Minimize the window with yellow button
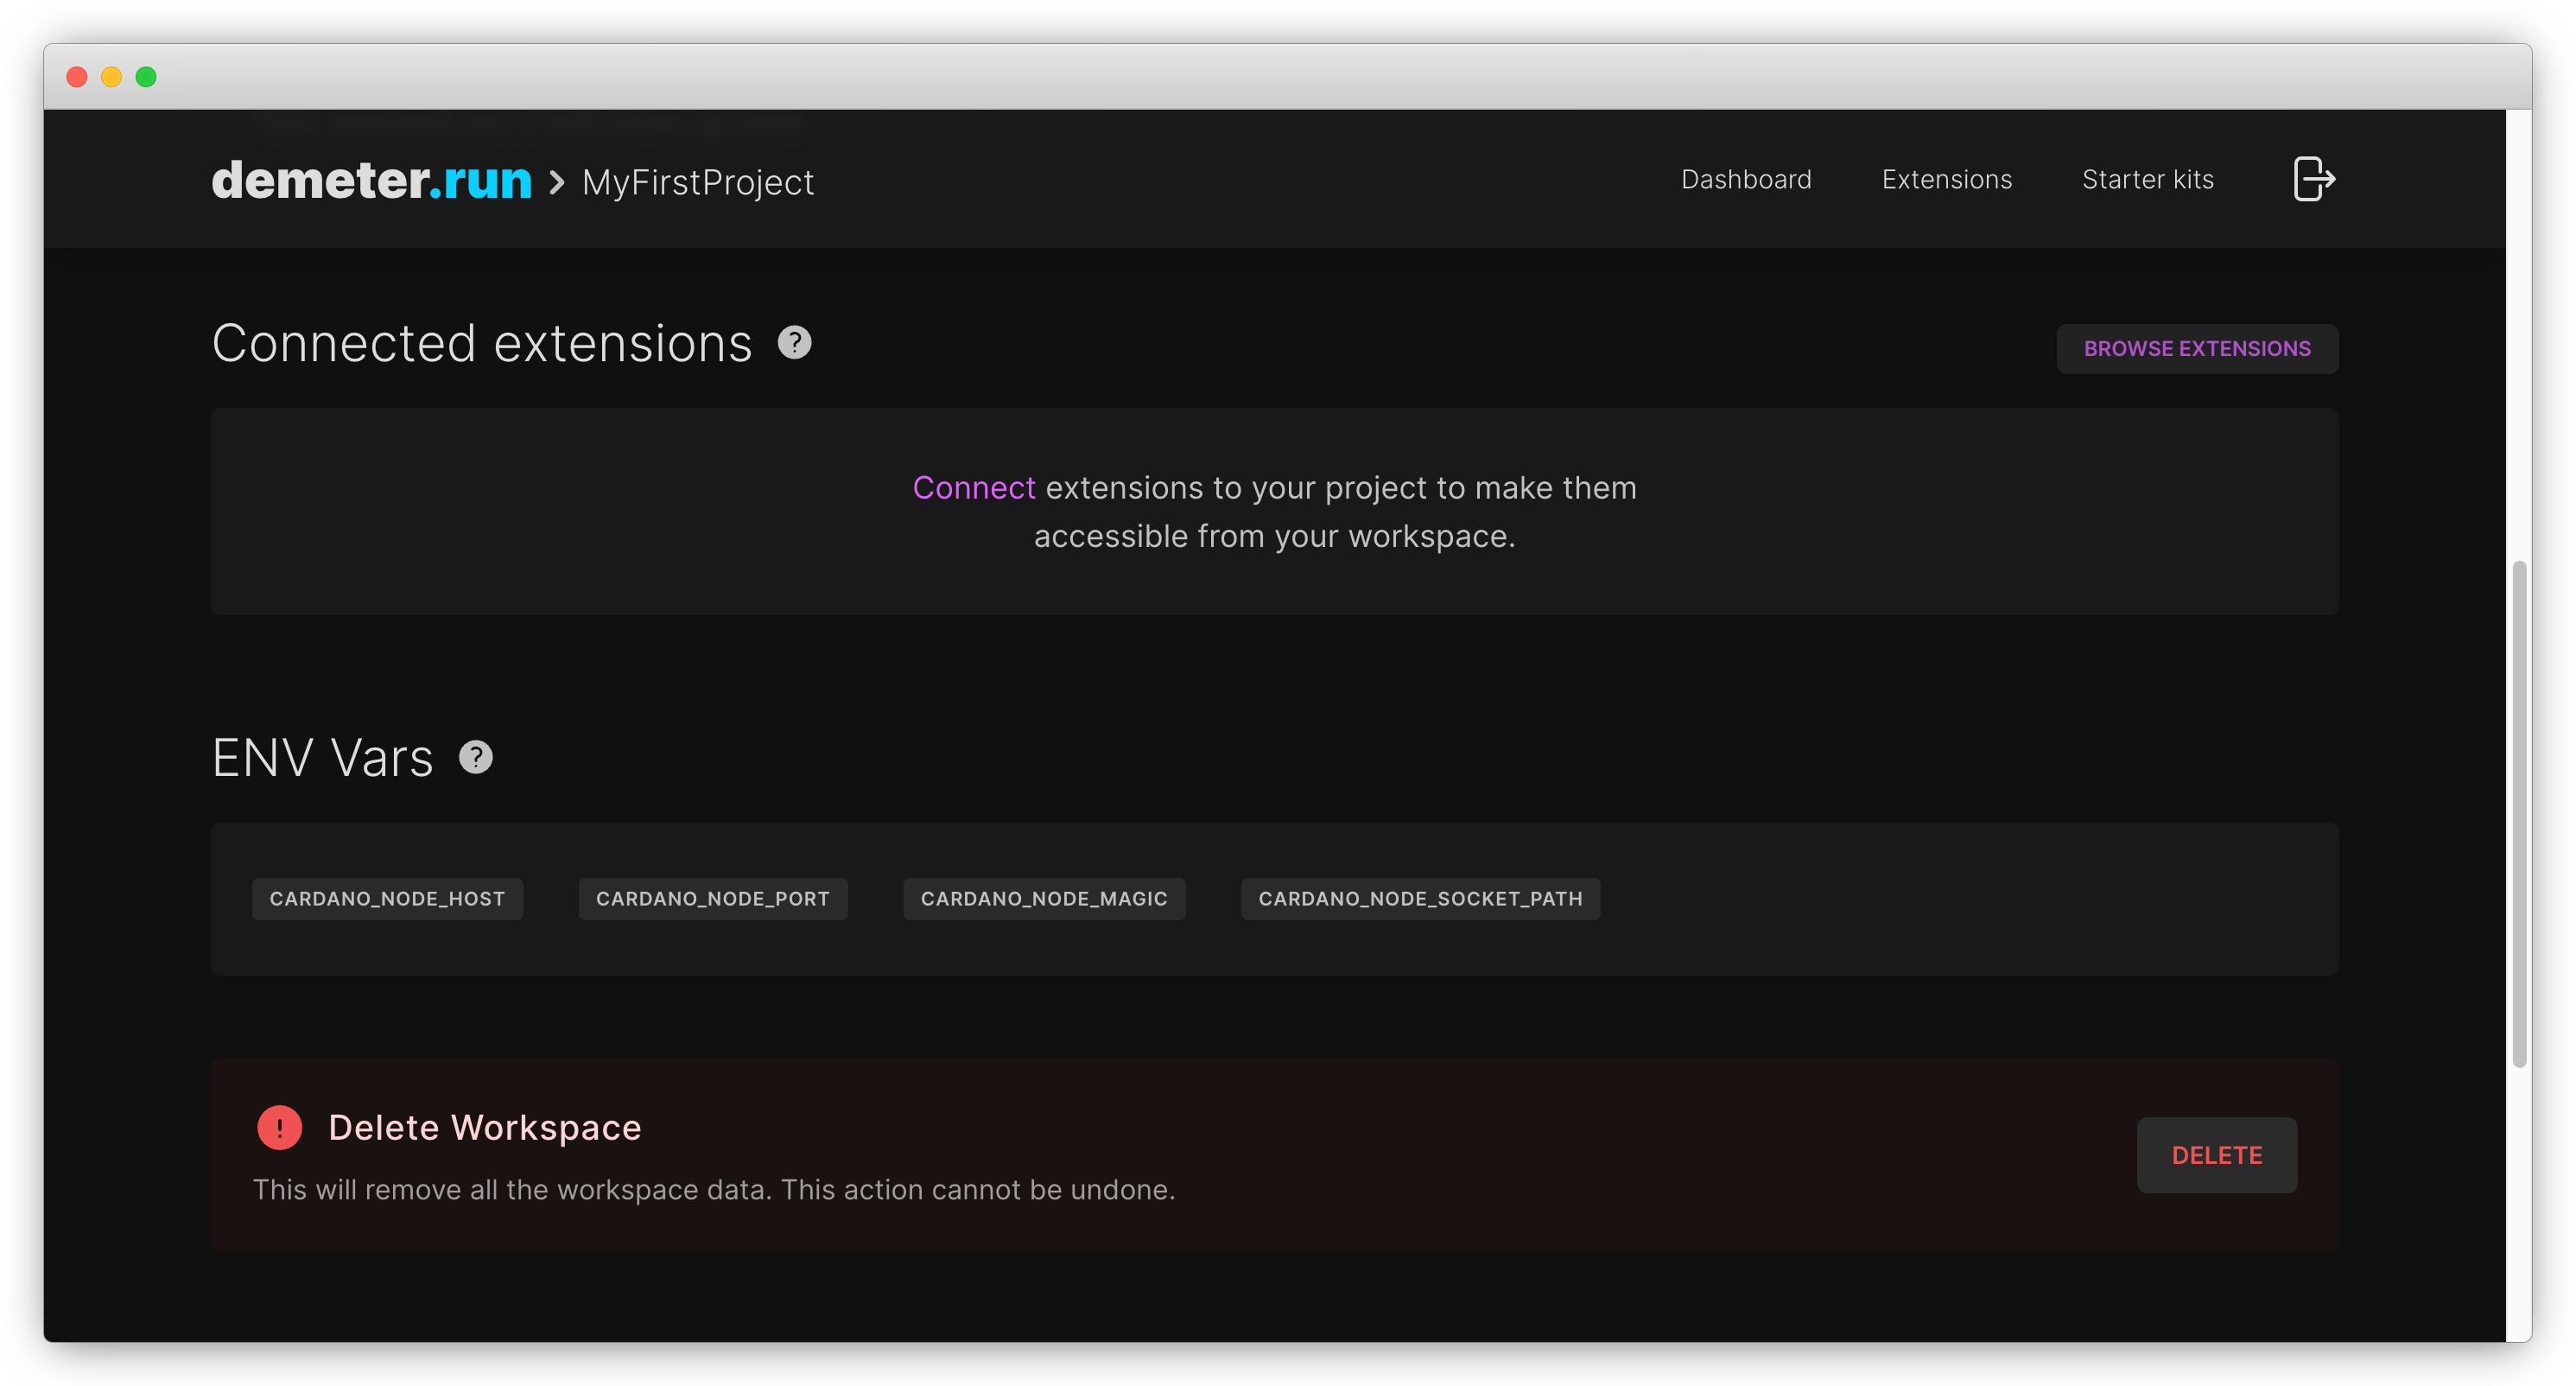 111,77
